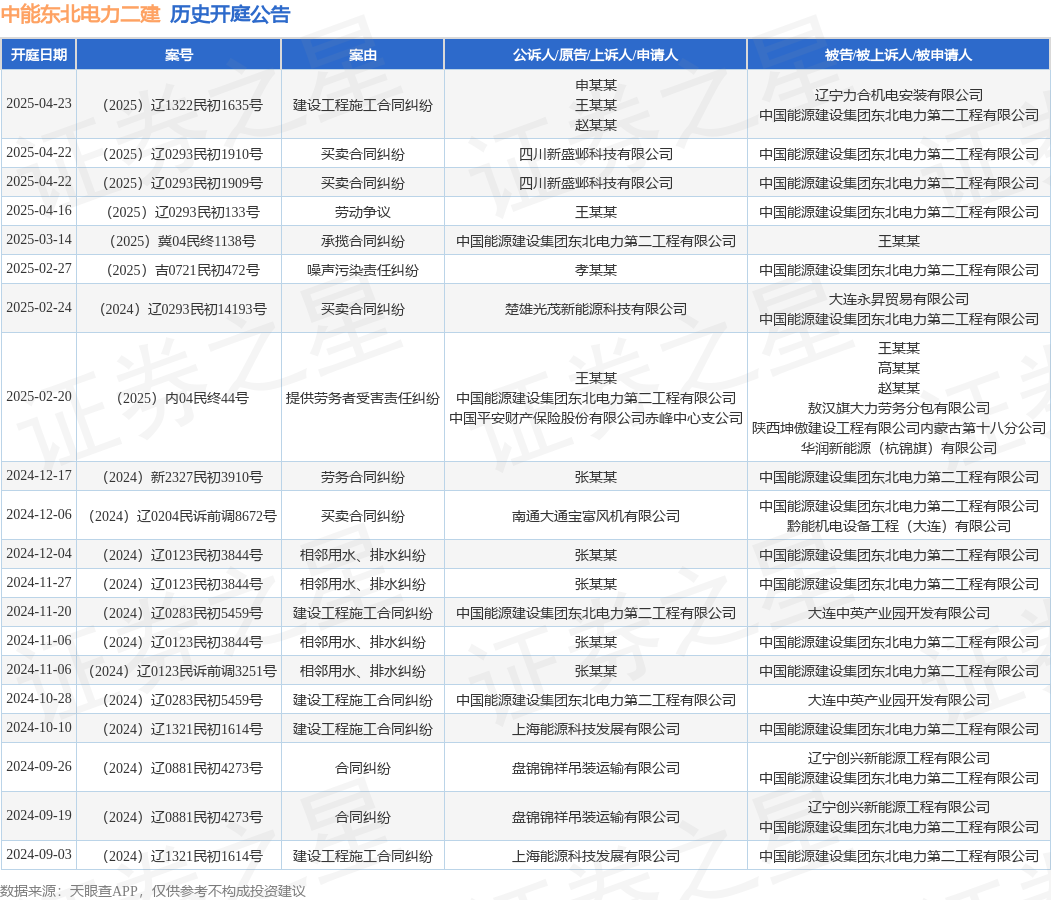Click defendant 敖汉旗大力劳务分包有限公司
Screen dimensions: 1051x900
pyautogui.click(x=899, y=408)
